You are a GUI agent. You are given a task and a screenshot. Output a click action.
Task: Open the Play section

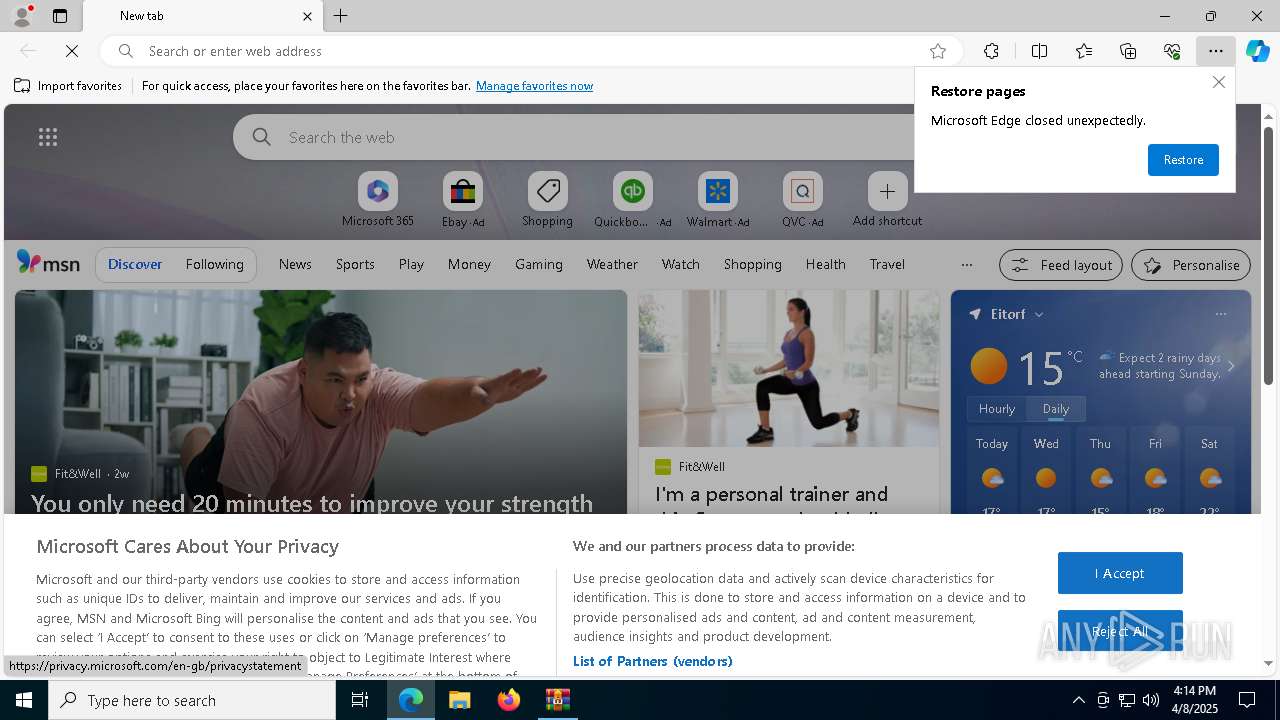click(411, 264)
